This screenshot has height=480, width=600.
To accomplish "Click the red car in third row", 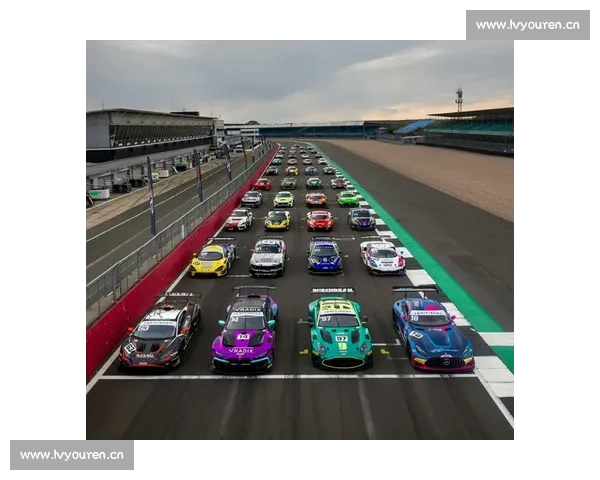I will 320,220.
